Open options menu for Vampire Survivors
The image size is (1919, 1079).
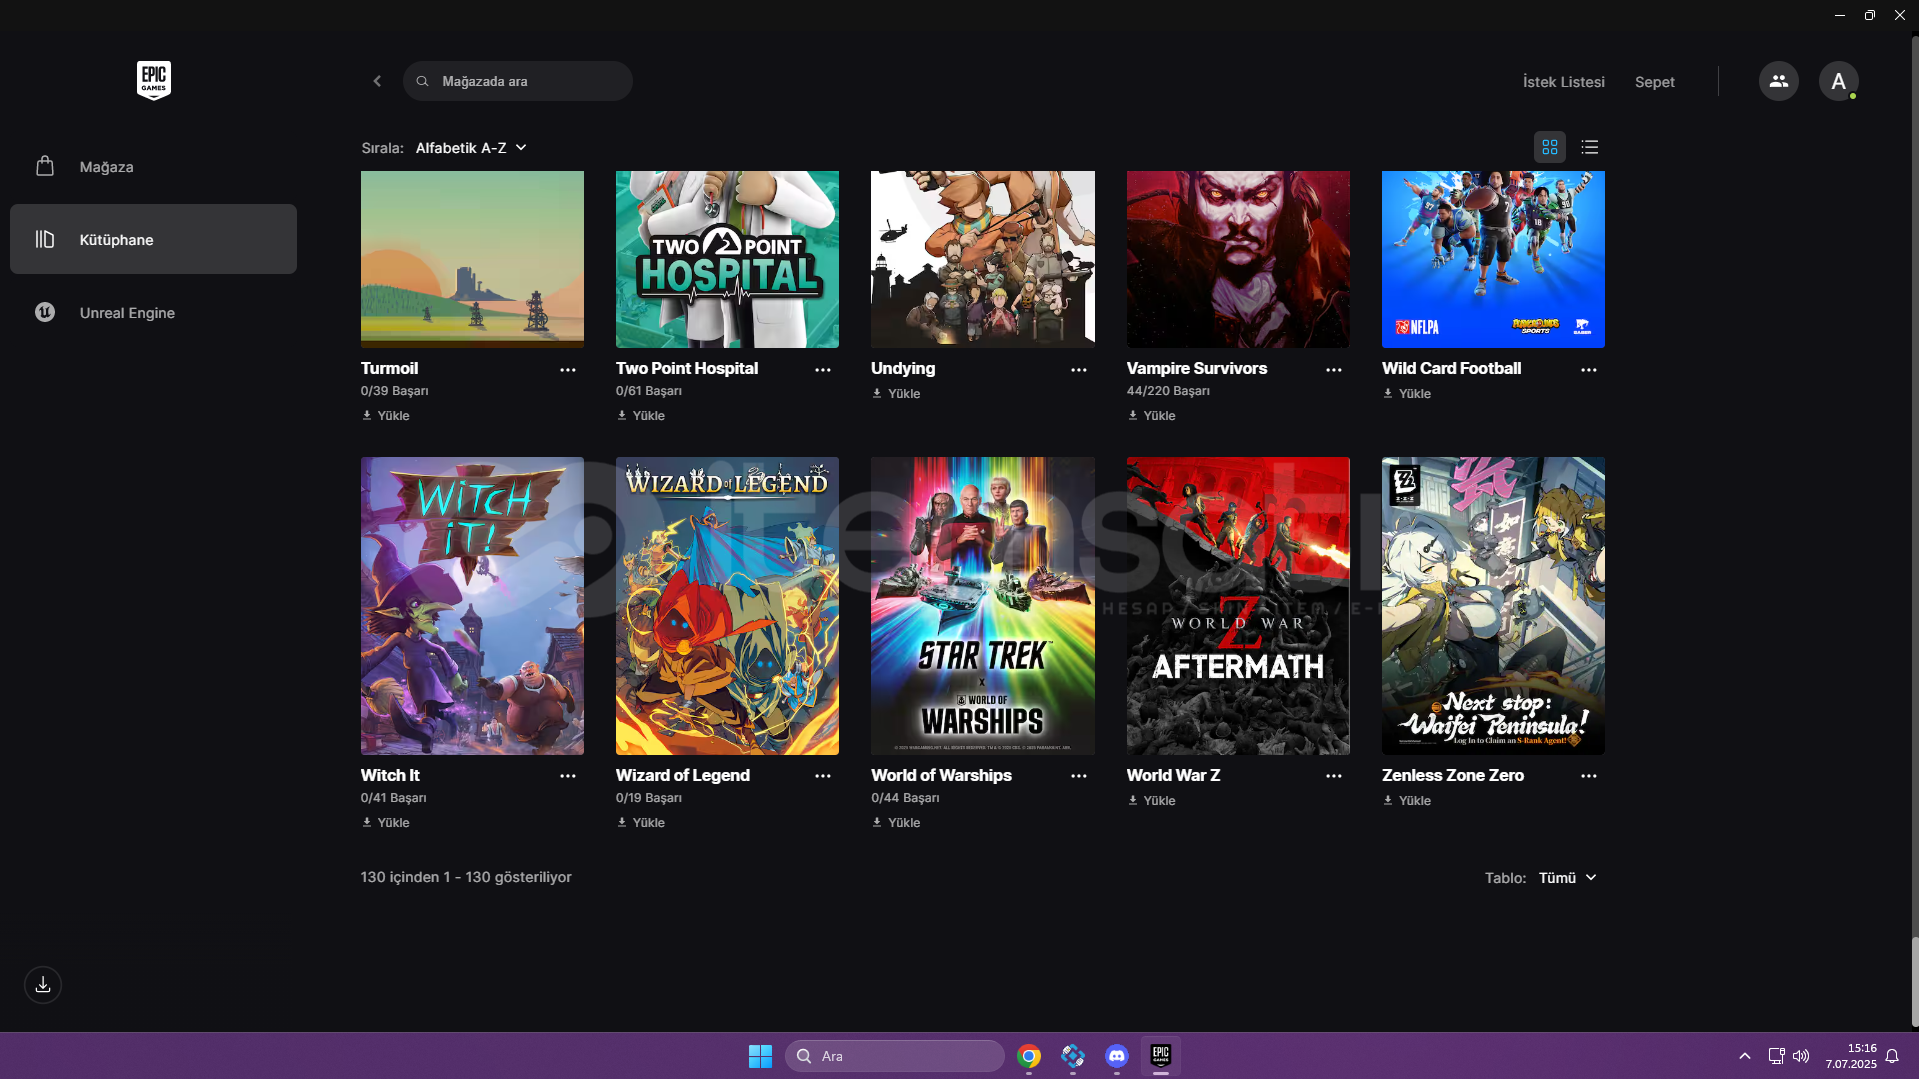(x=1334, y=370)
